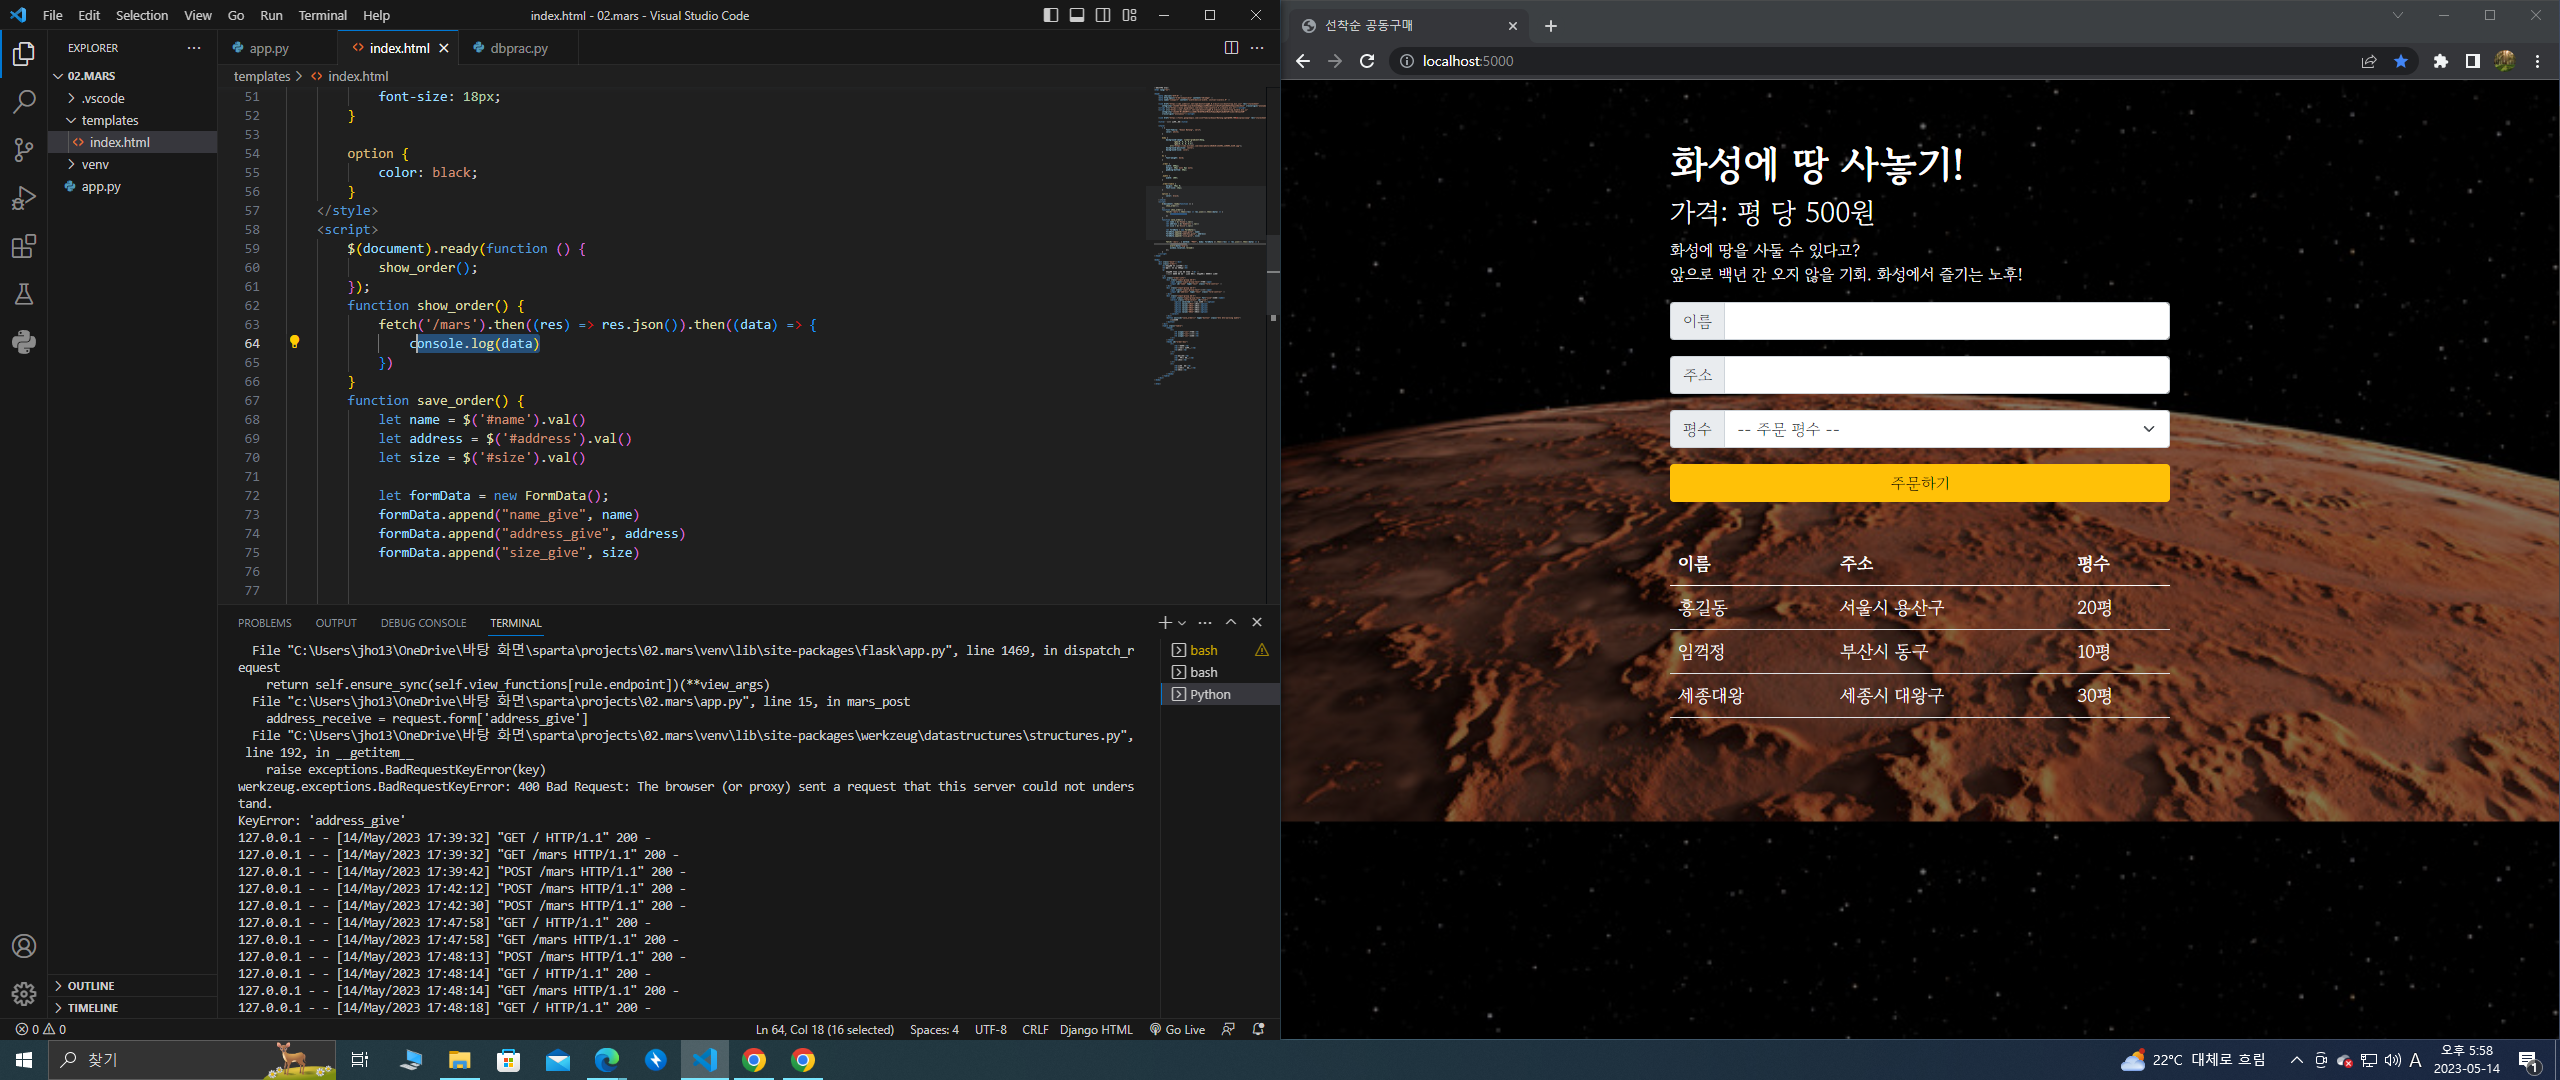Image resolution: width=2560 pixels, height=1080 pixels.
Task: Open the Extensions view
Action: click(24, 246)
